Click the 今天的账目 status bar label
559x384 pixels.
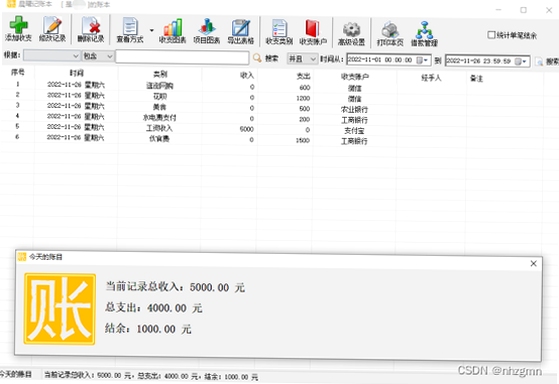click(15, 374)
